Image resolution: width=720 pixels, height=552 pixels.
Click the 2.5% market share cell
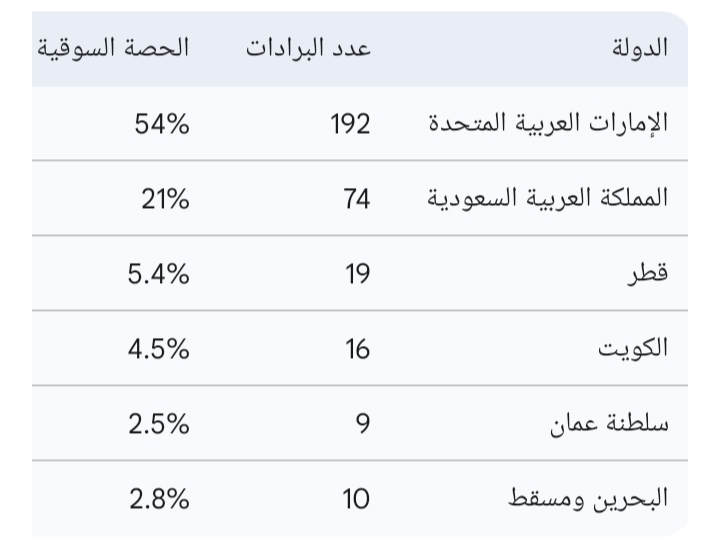(x=158, y=424)
